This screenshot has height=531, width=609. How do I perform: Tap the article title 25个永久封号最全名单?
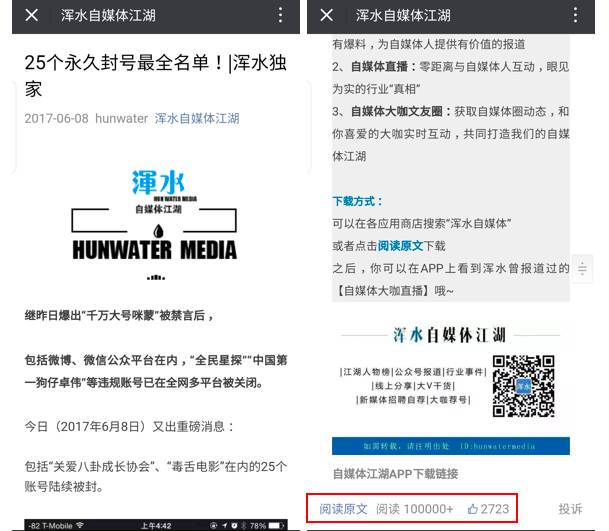pyautogui.click(x=155, y=76)
